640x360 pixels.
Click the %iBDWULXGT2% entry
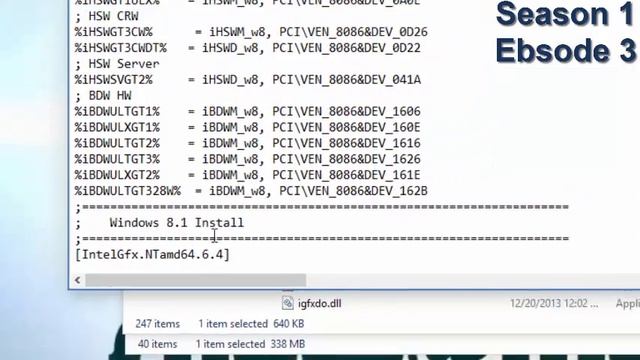pyautogui.click(x=247, y=175)
